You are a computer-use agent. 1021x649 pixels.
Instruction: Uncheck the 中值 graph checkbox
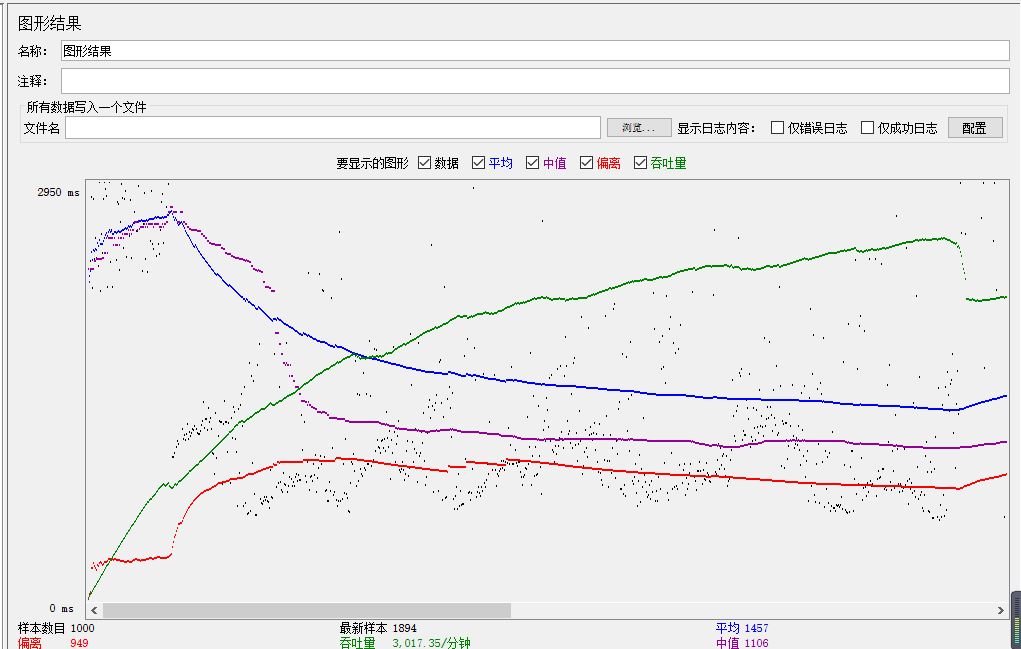pos(533,163)
